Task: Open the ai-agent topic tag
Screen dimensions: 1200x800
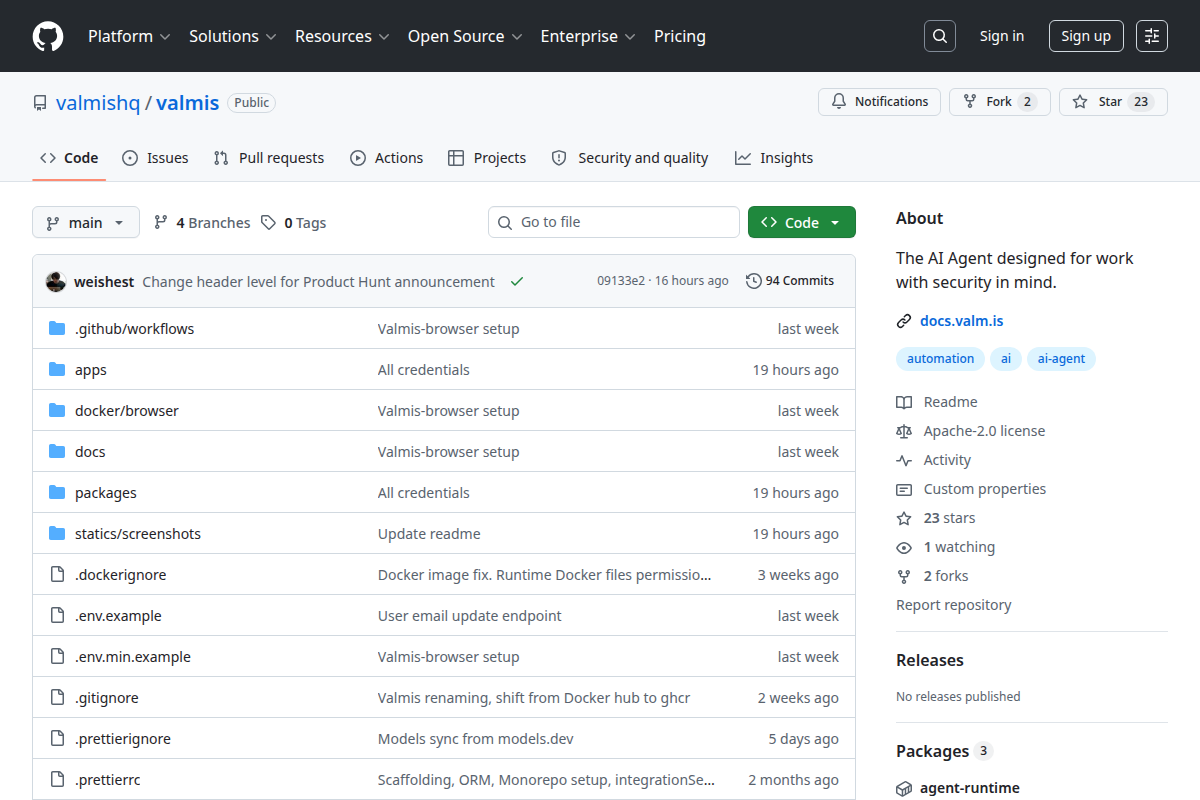Action: [x=1062, y=359]
